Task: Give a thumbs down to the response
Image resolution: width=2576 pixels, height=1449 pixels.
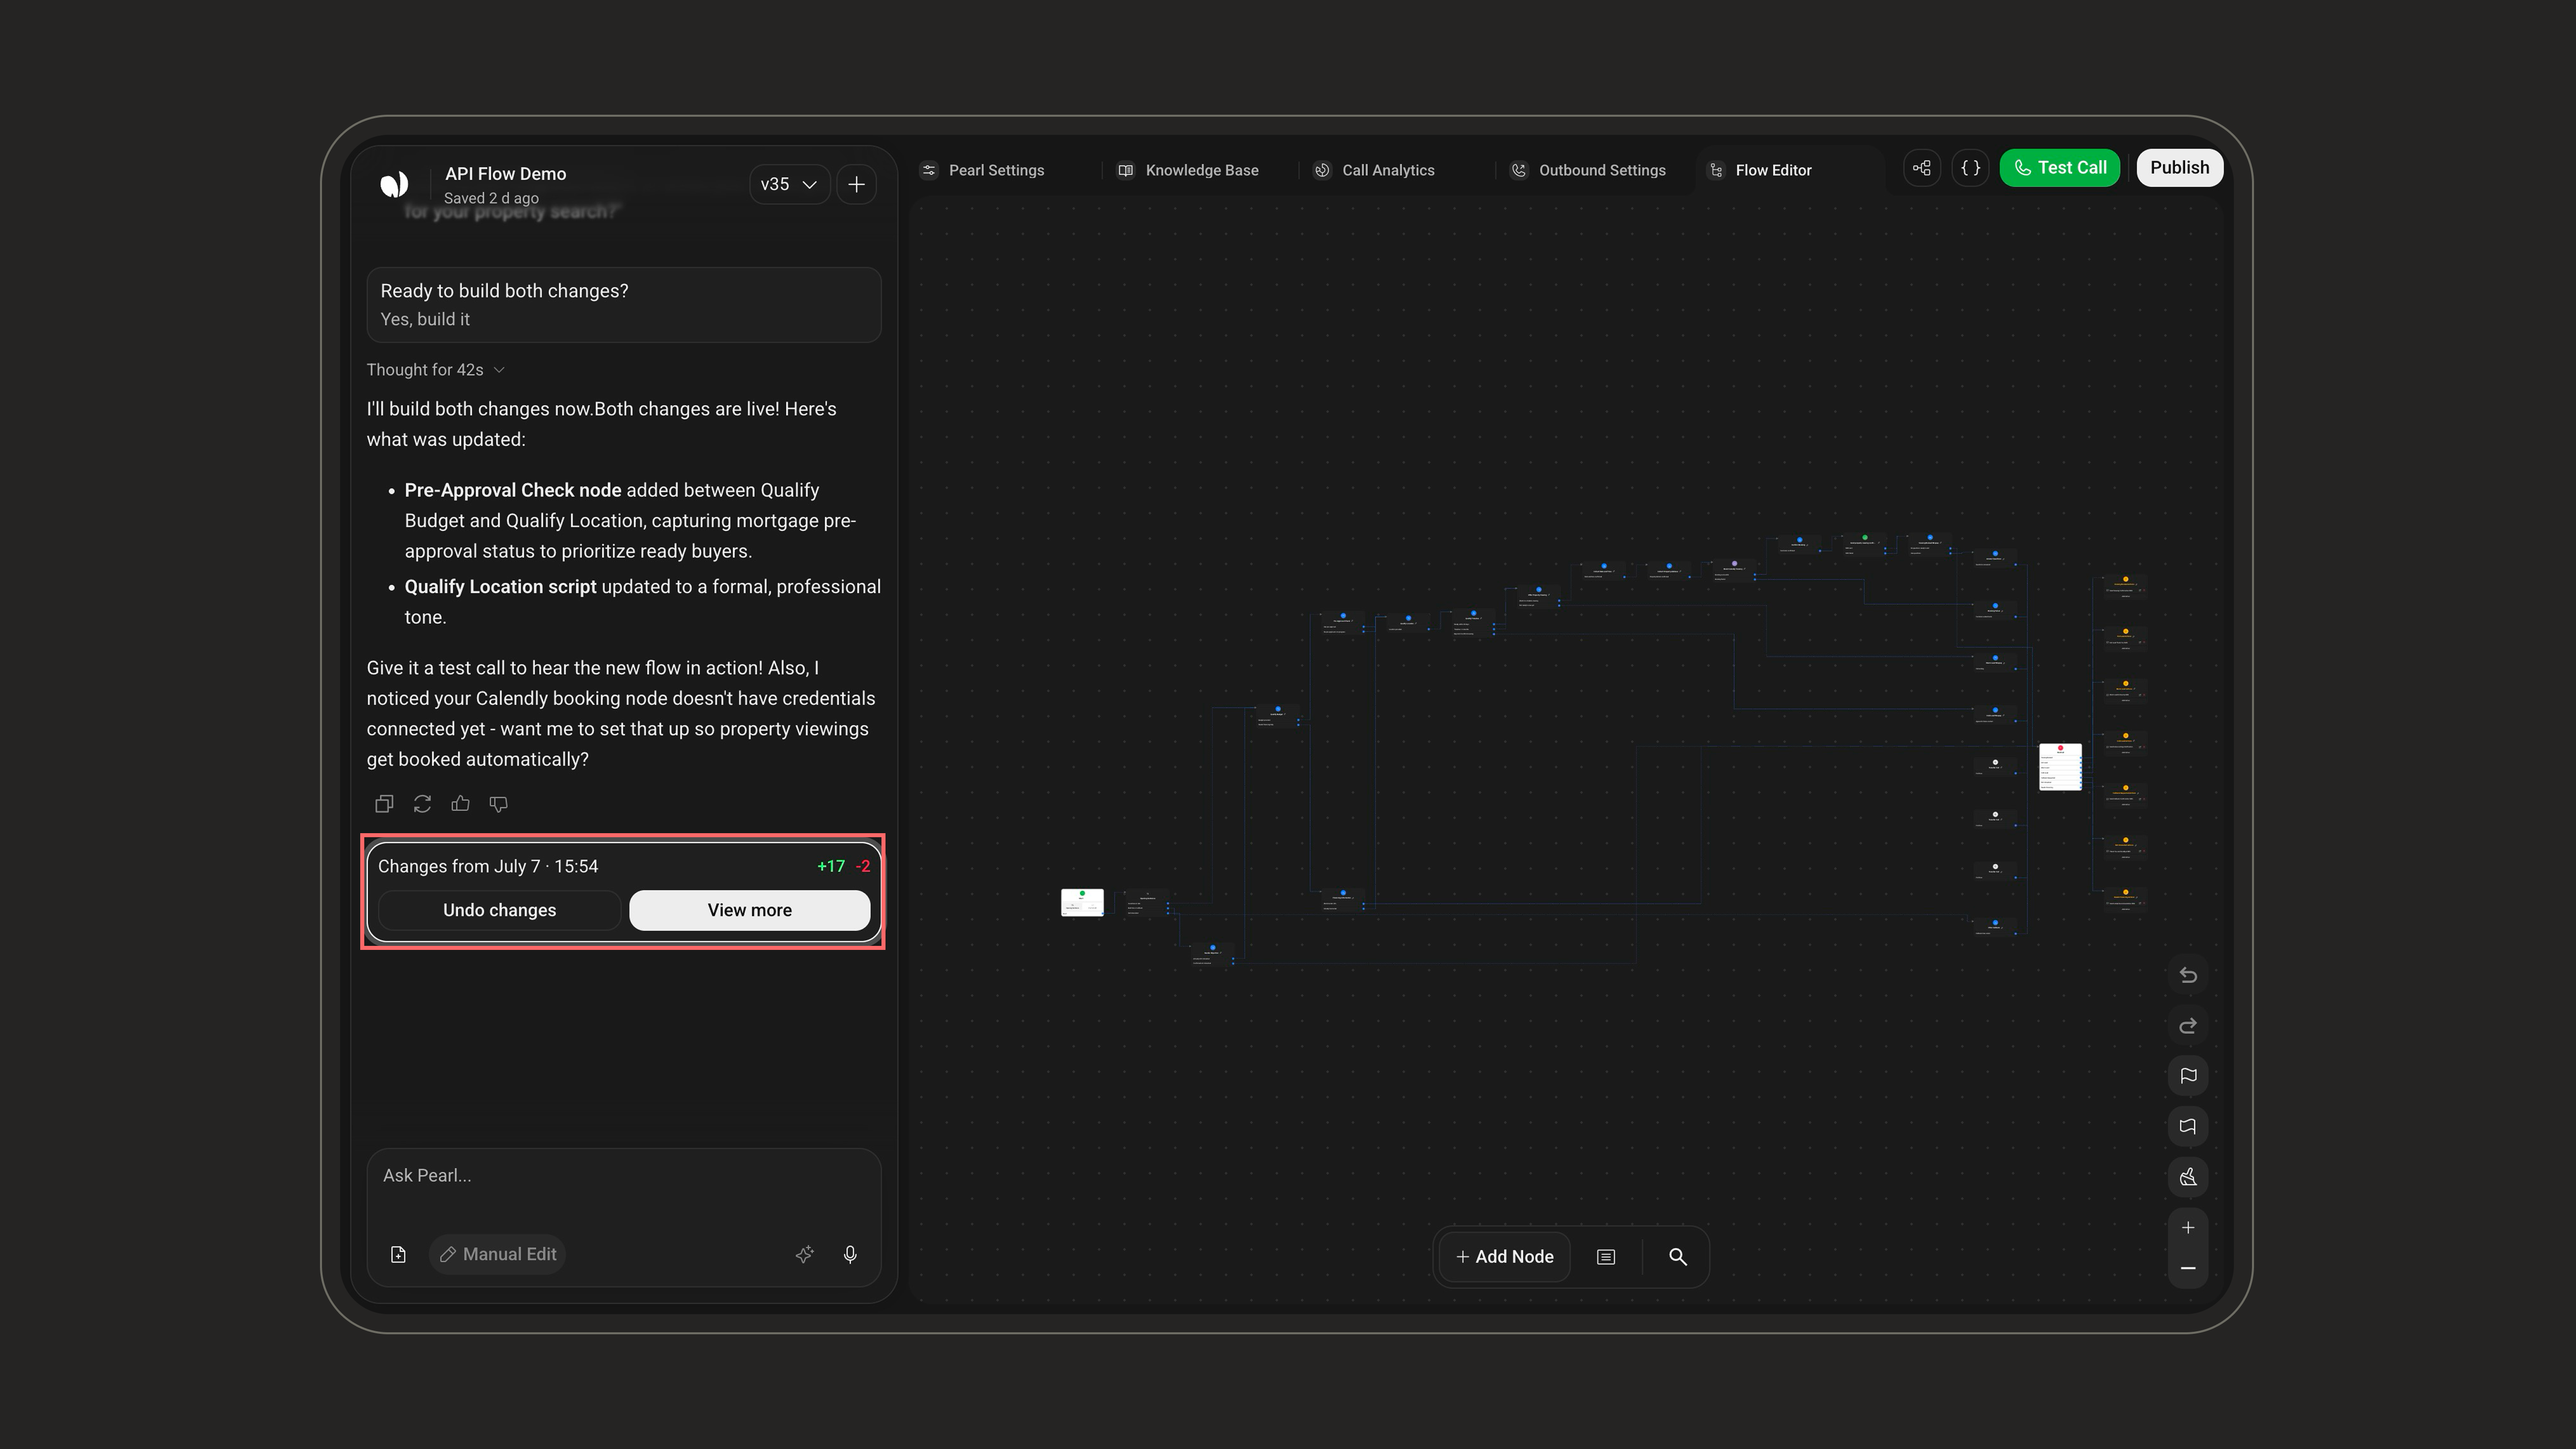Action: 499,804
